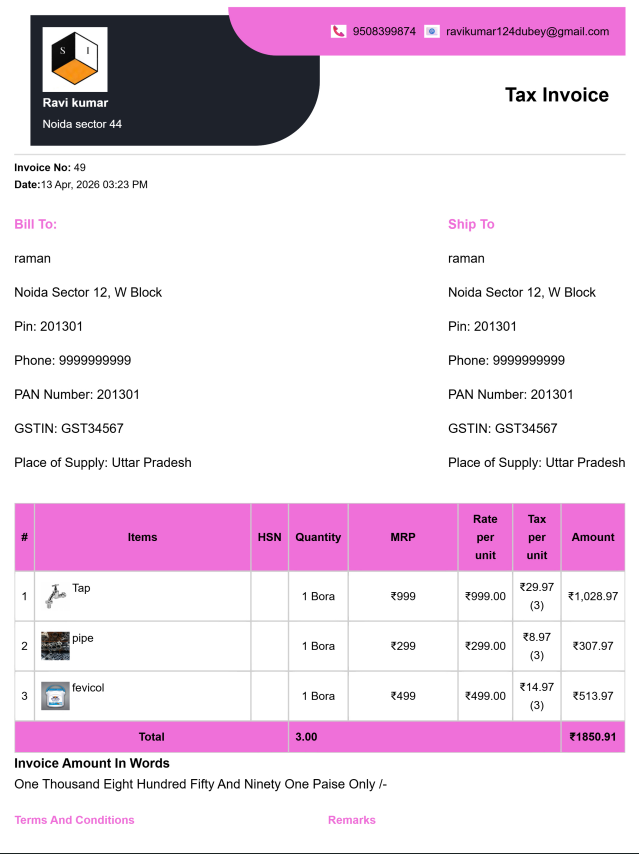This screenshot has width=639, height=854.
Task: Click the Quantity column header
Action: (x=318, y=537)
